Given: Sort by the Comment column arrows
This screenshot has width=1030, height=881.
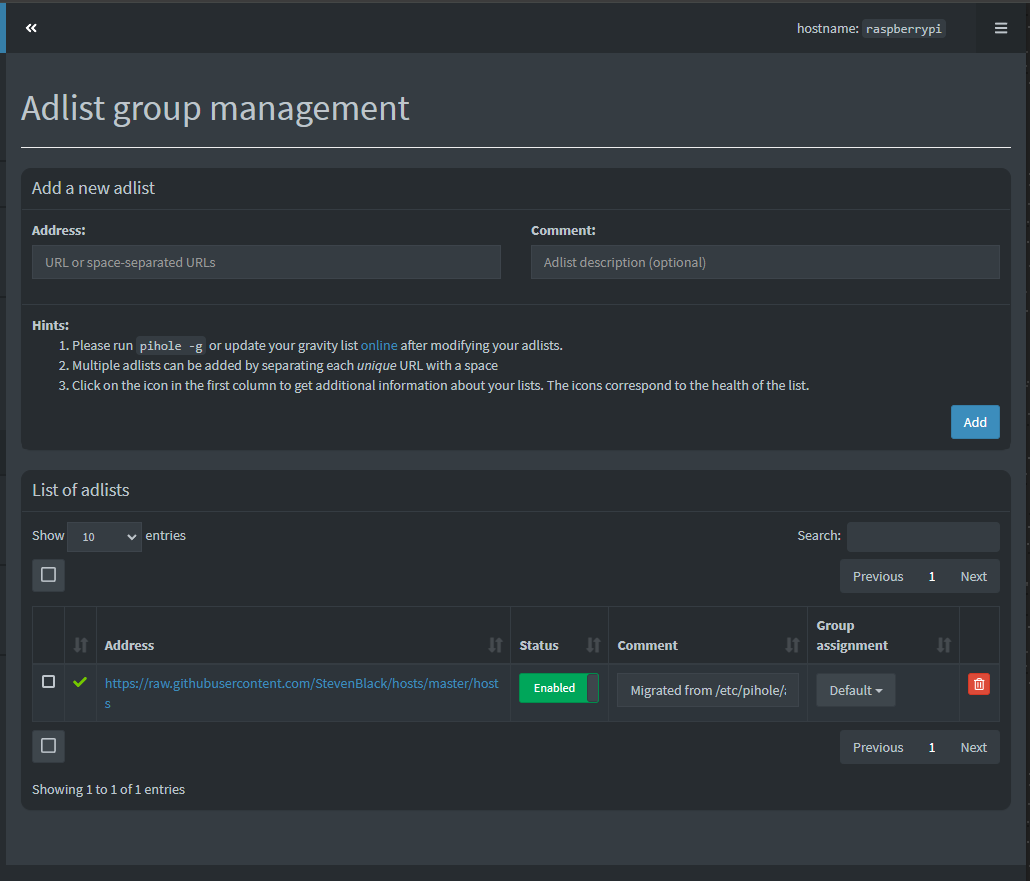Looking at the screenshot, I should point(792,645).
